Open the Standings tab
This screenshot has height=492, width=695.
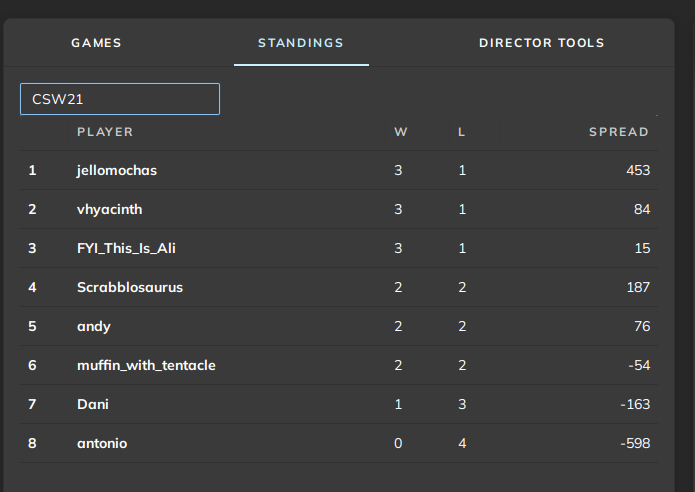301,43
